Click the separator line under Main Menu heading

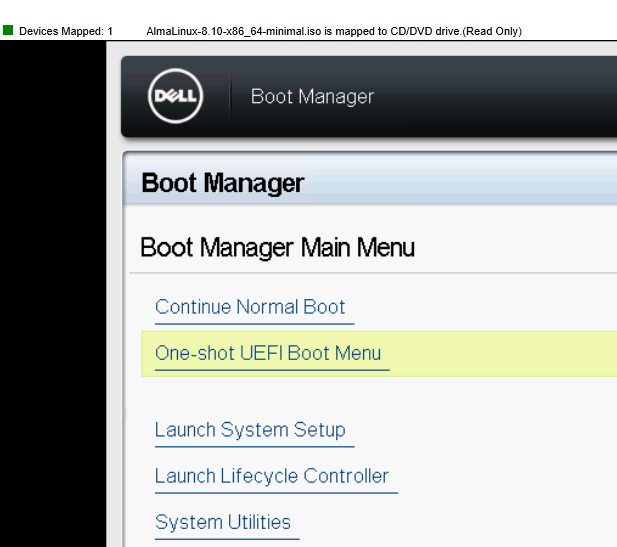400,272
